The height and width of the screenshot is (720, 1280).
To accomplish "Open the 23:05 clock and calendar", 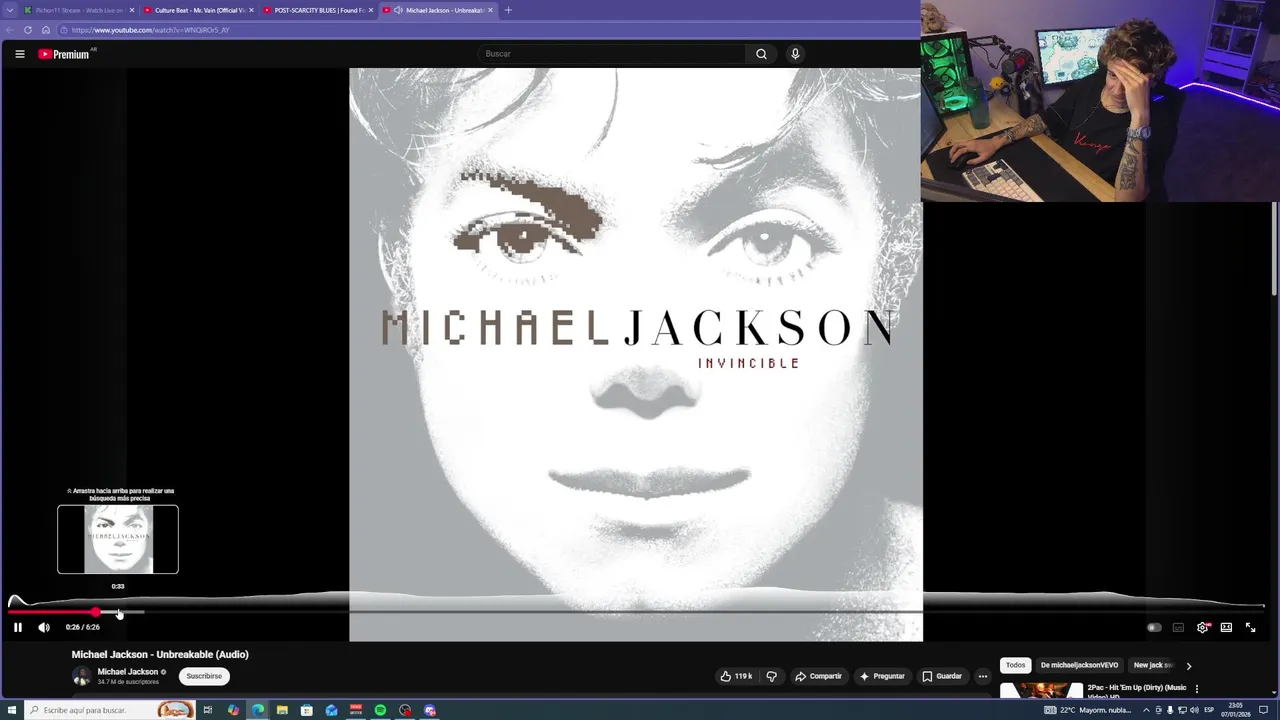I will click(x=1236, y=710).
